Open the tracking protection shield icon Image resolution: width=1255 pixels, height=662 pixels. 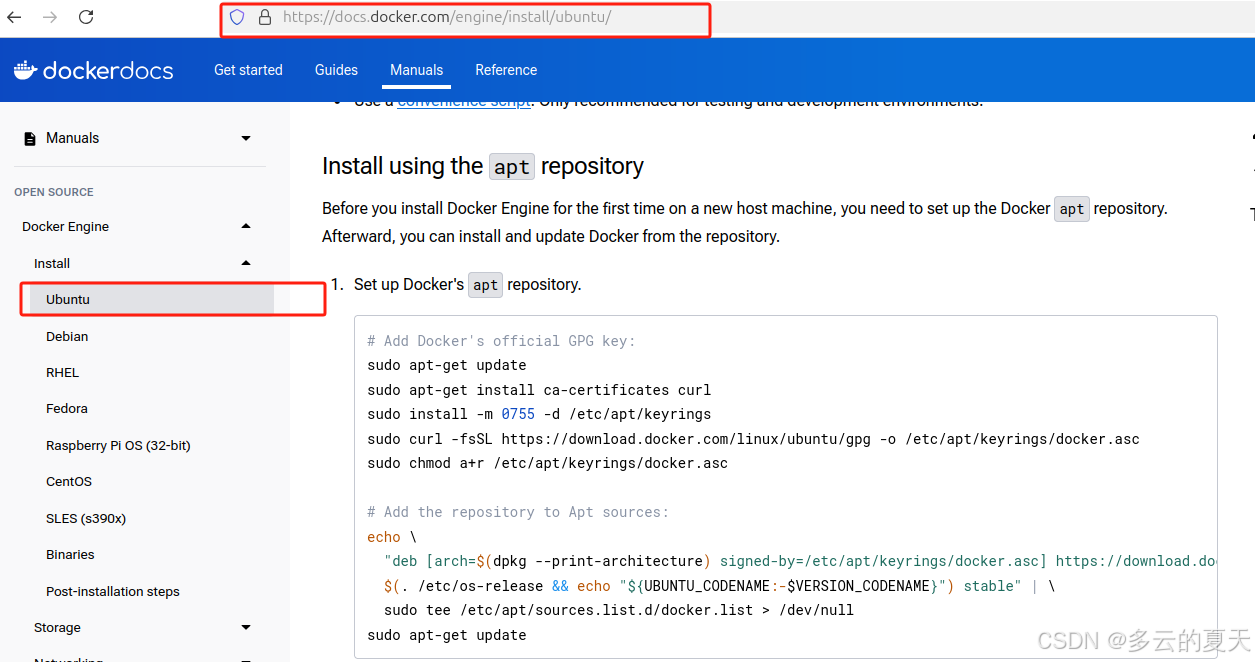pyautogui.click(x=237, y=17)
